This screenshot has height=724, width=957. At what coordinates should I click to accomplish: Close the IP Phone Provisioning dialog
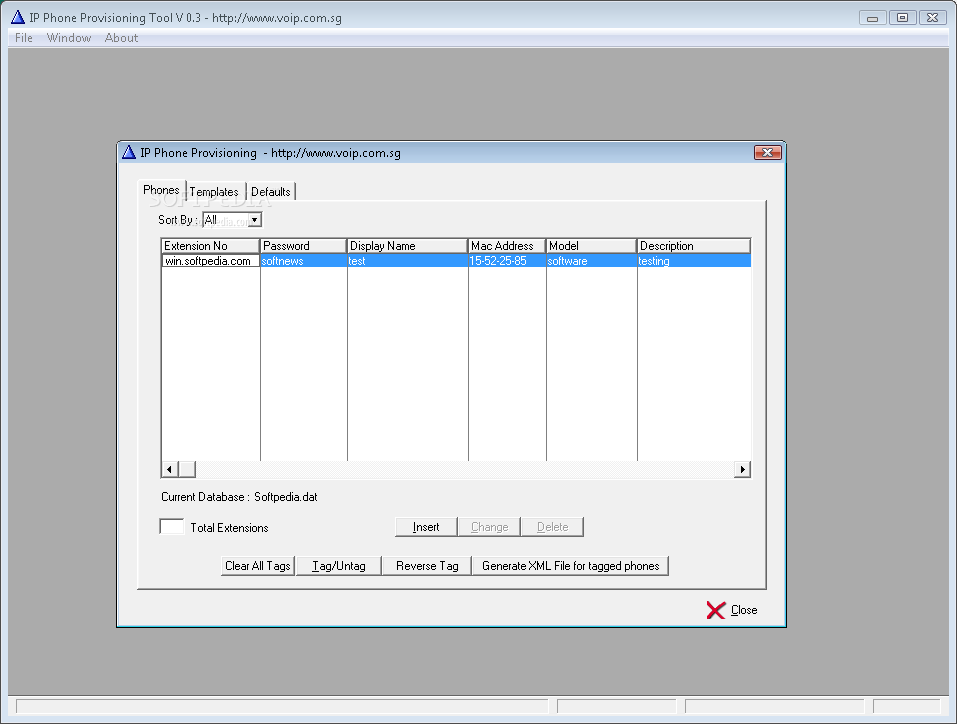click(x=768, y=153)
